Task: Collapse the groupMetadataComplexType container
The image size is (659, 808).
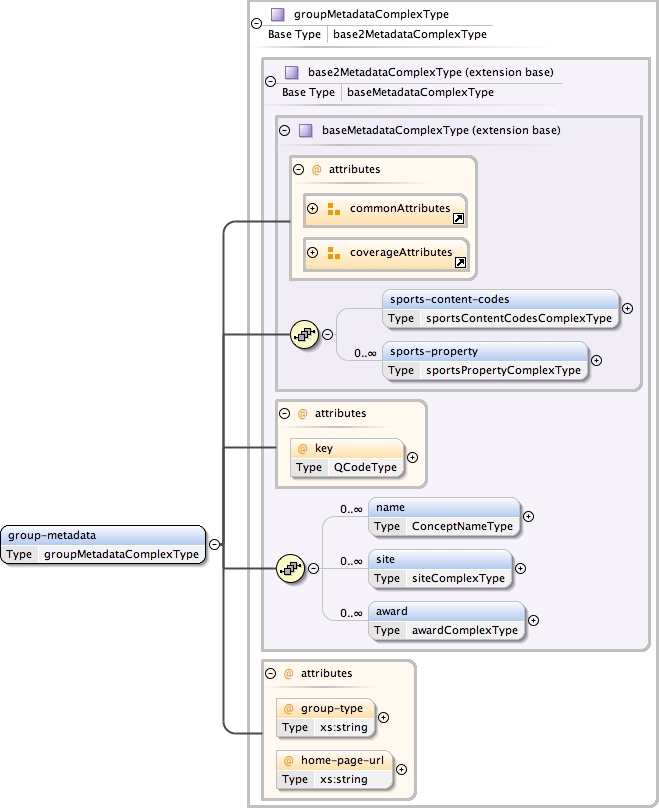Action: tap(257, 23)
